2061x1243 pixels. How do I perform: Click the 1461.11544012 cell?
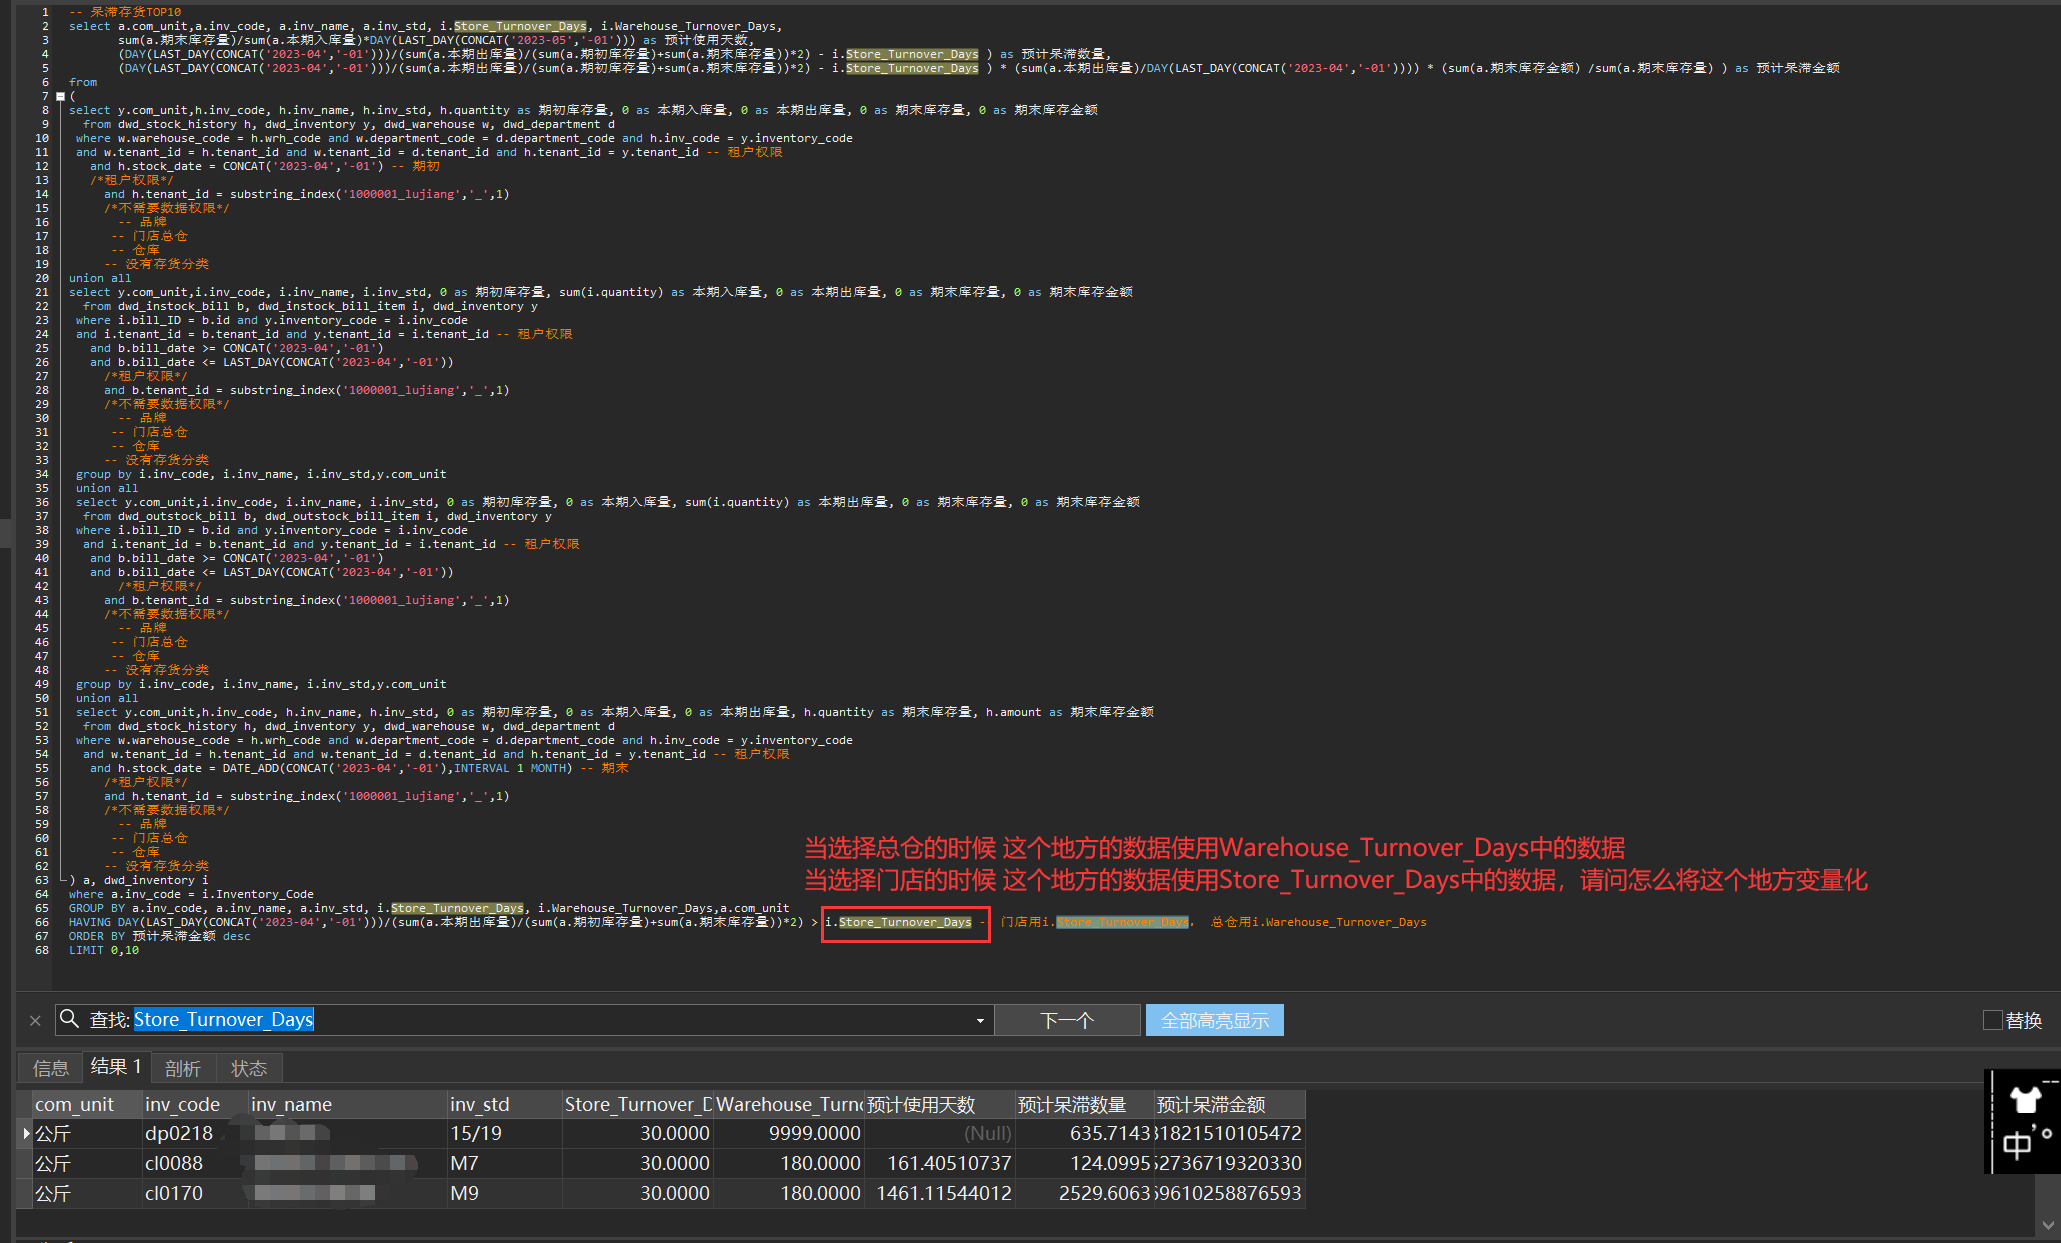coord(940,1193)
